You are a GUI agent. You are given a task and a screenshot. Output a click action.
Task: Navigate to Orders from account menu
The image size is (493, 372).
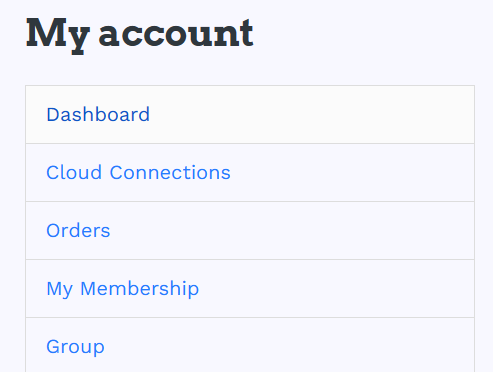(78, 231)
